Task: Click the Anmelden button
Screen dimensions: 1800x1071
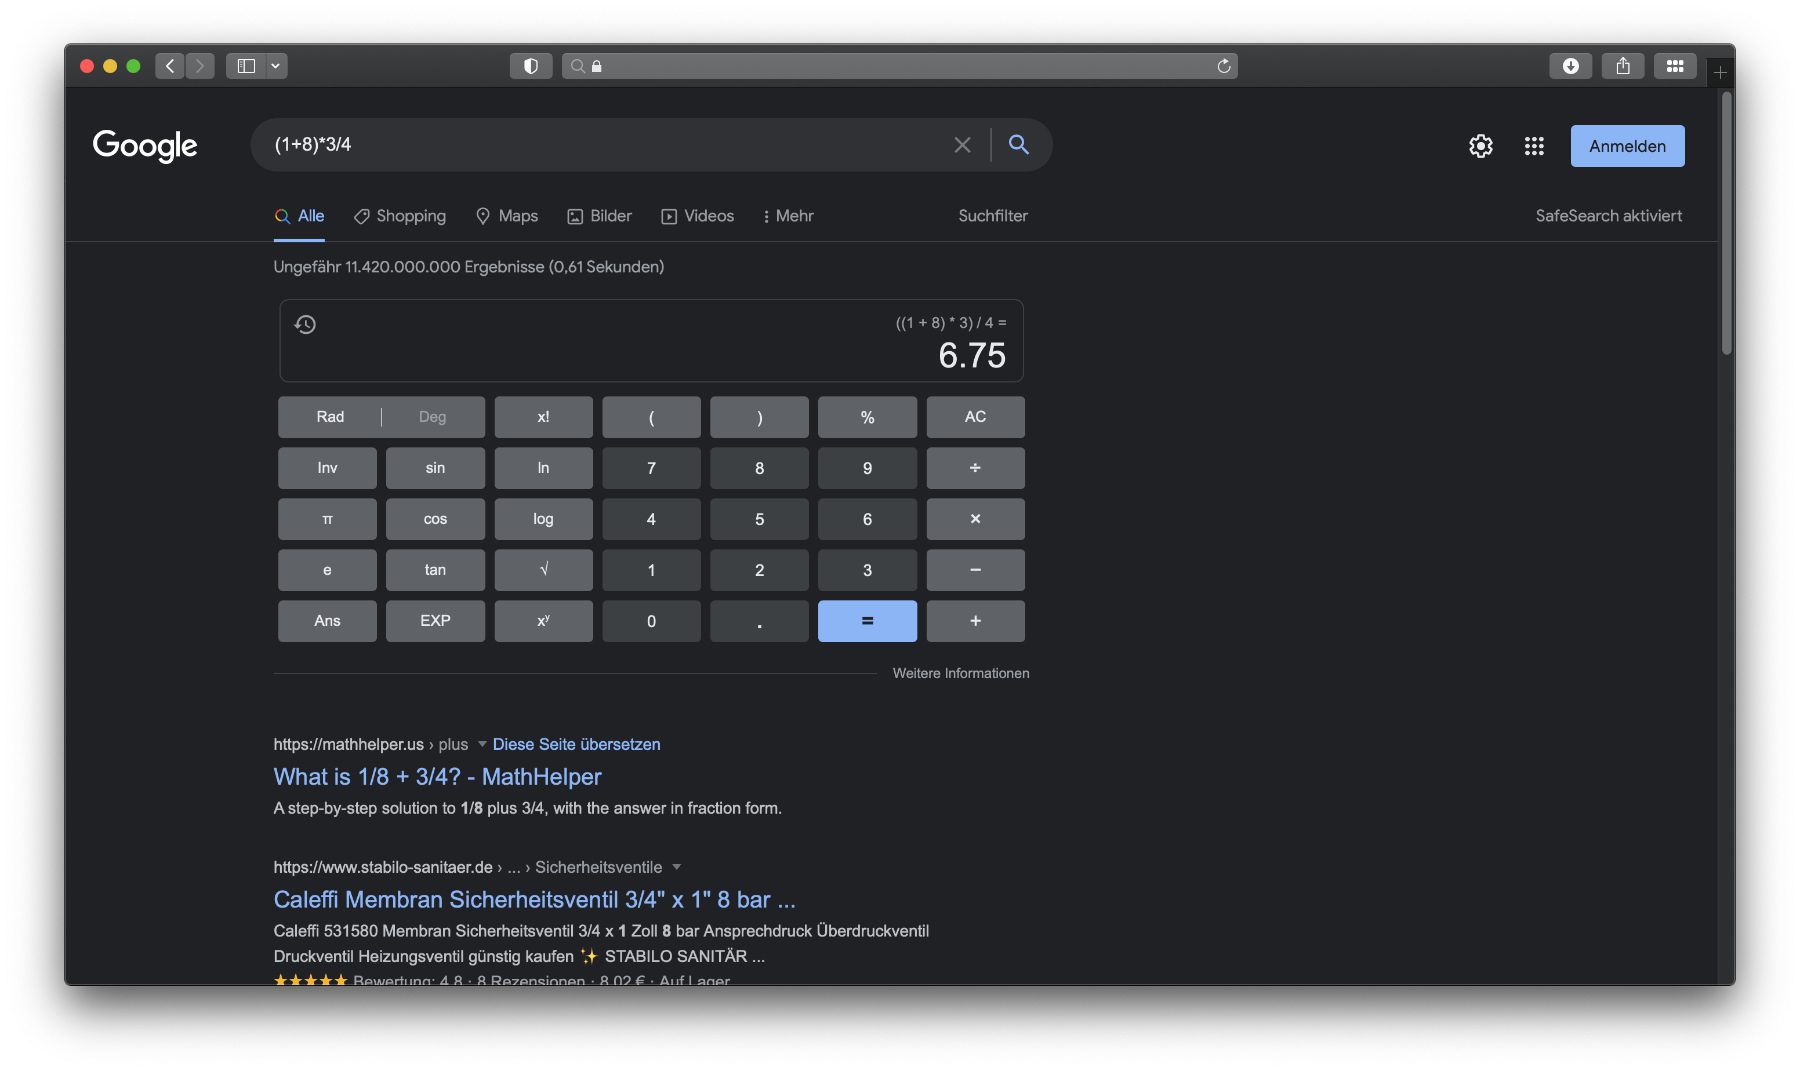Action: [1627, 146]
